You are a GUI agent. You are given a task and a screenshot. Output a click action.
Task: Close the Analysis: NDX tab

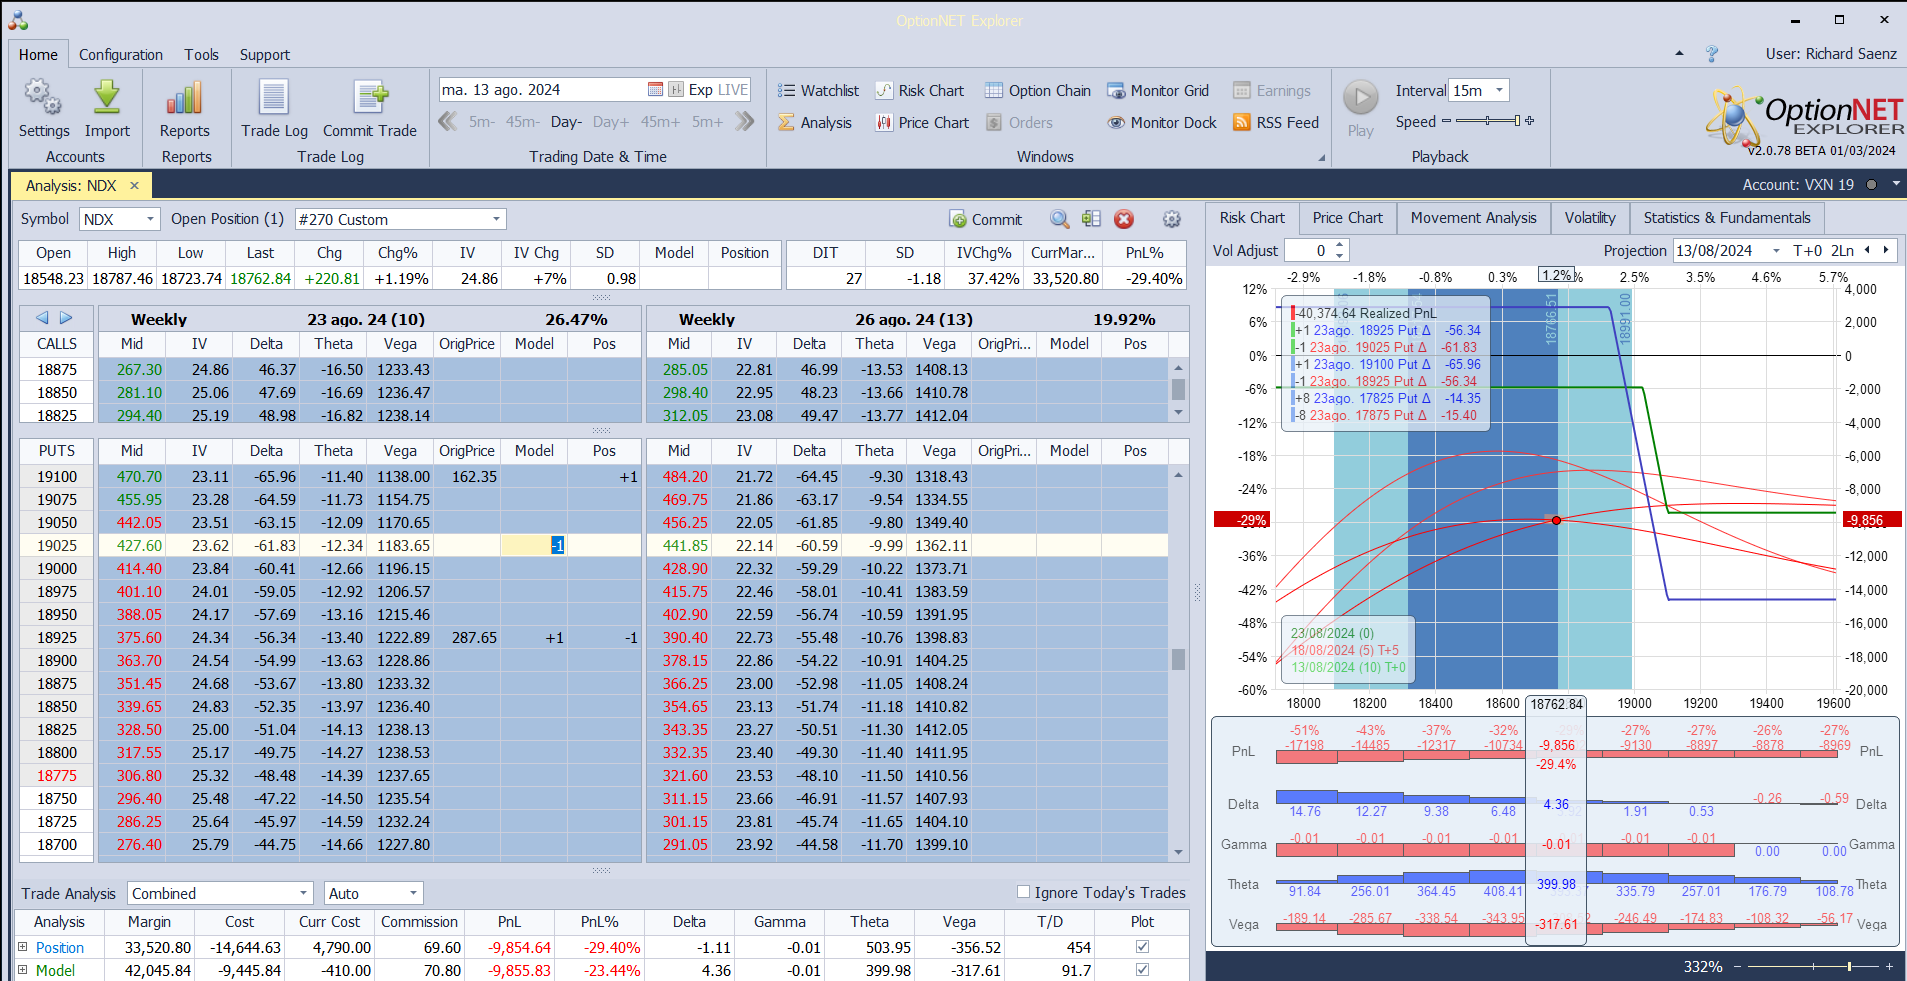coord(134,186)
